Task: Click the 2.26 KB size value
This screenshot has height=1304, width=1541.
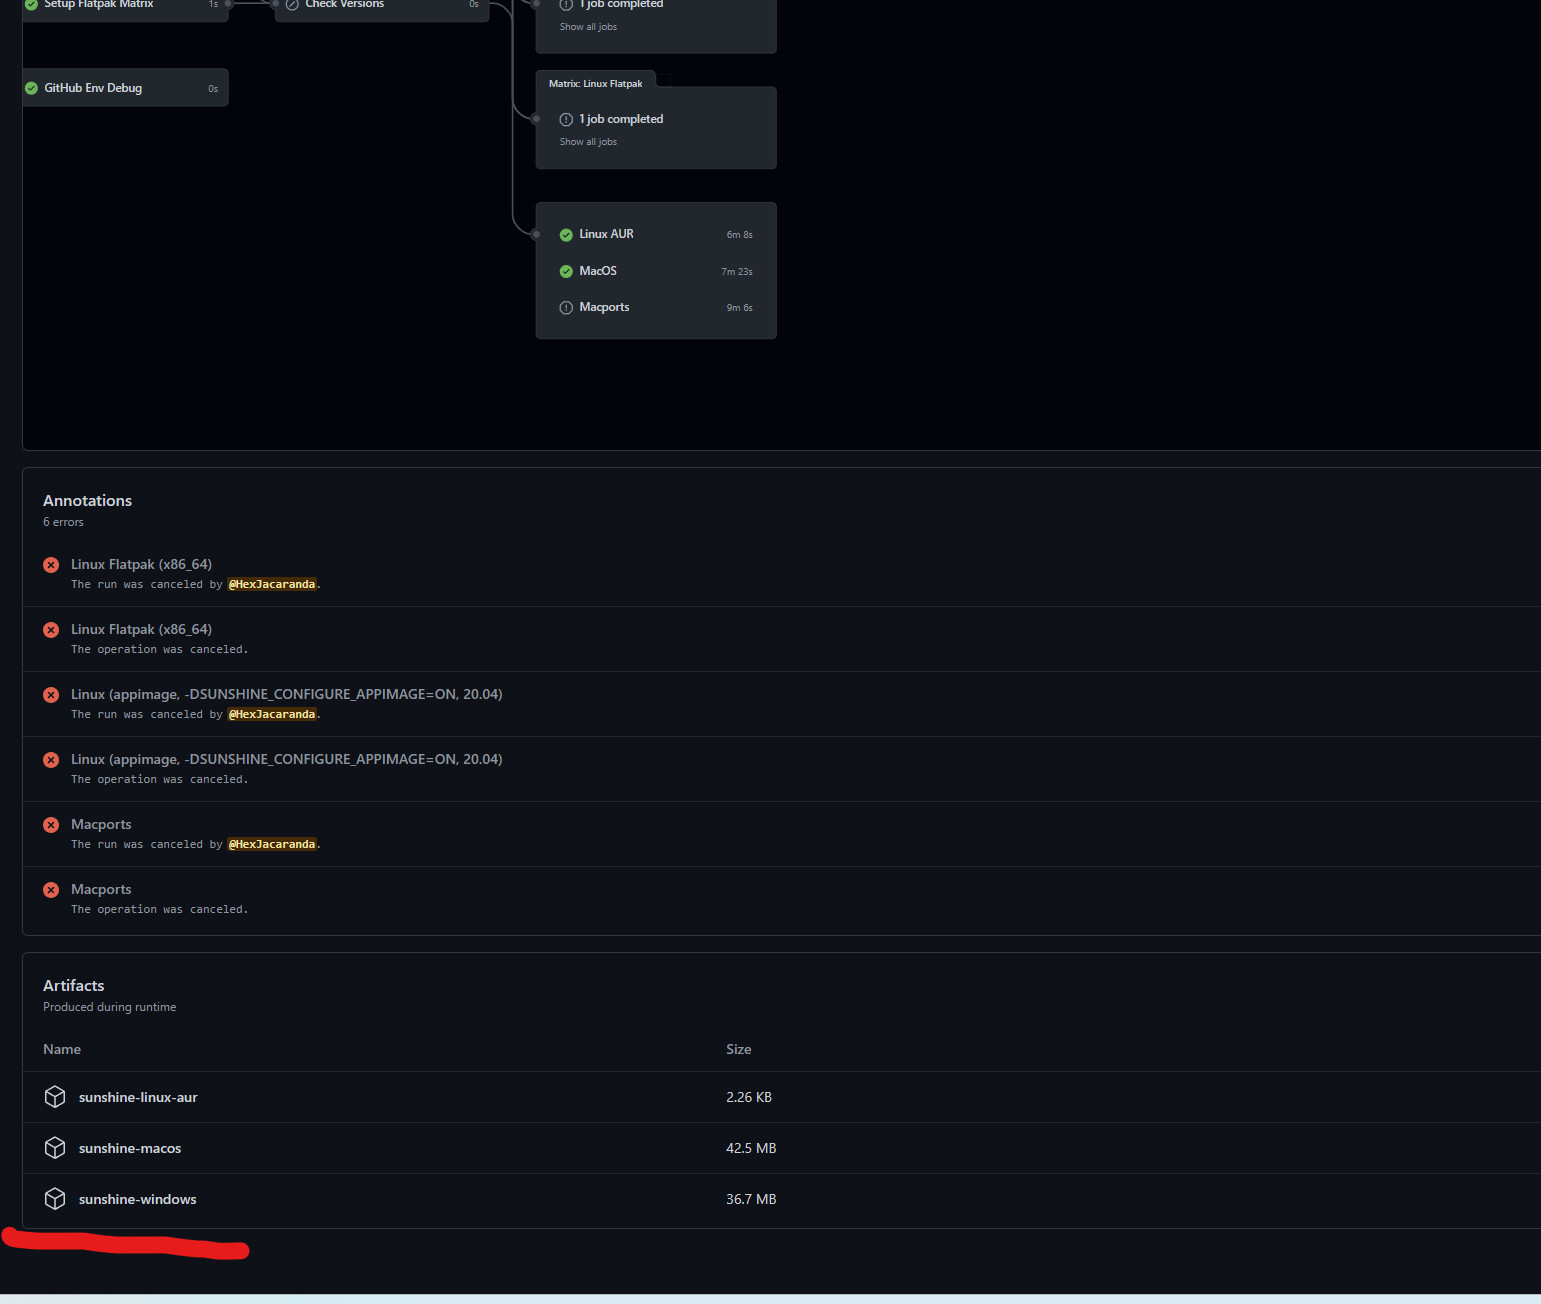Action: pos(749,1097)
